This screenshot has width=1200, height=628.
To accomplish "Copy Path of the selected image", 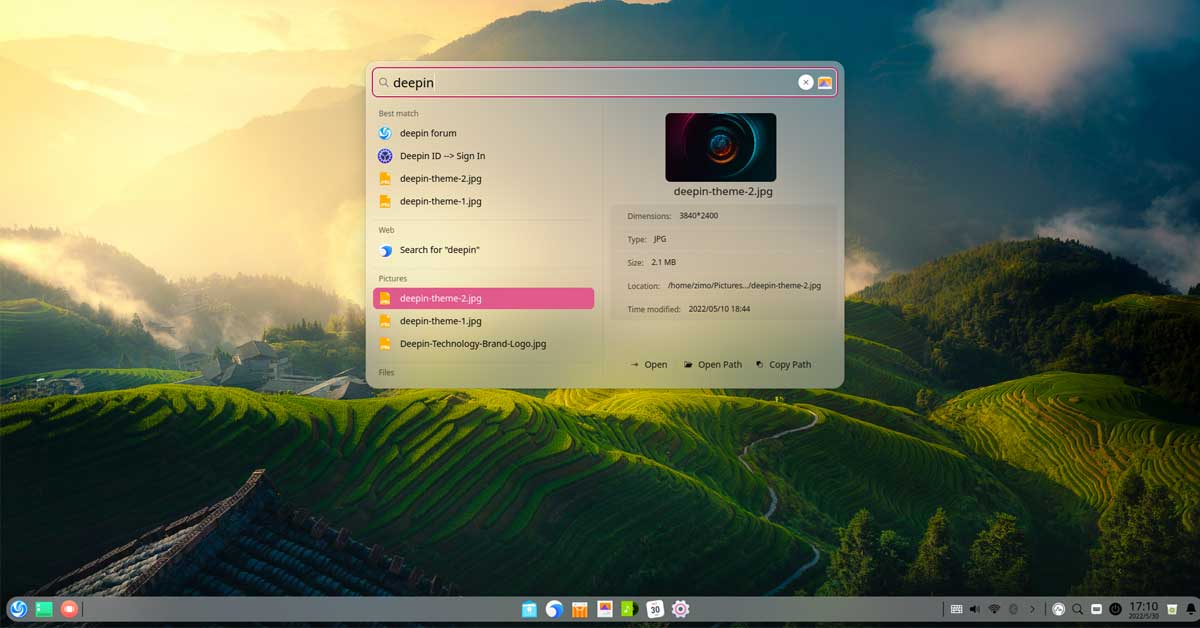I will tap(784, 364).
